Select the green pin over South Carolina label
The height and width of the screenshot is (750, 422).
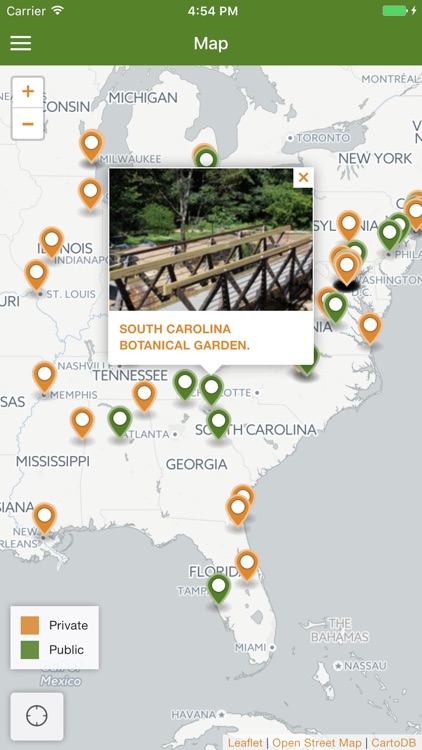point(219,423)
